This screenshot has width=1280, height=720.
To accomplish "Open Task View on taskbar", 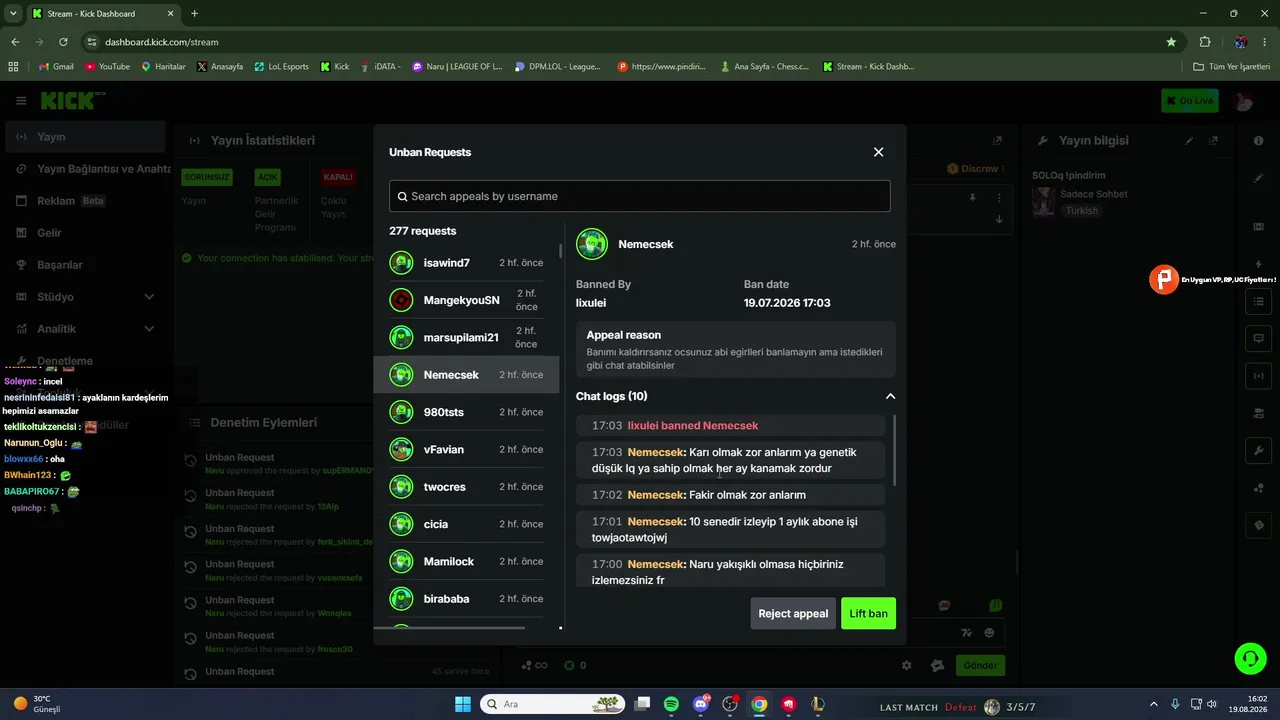I will 643,705.
